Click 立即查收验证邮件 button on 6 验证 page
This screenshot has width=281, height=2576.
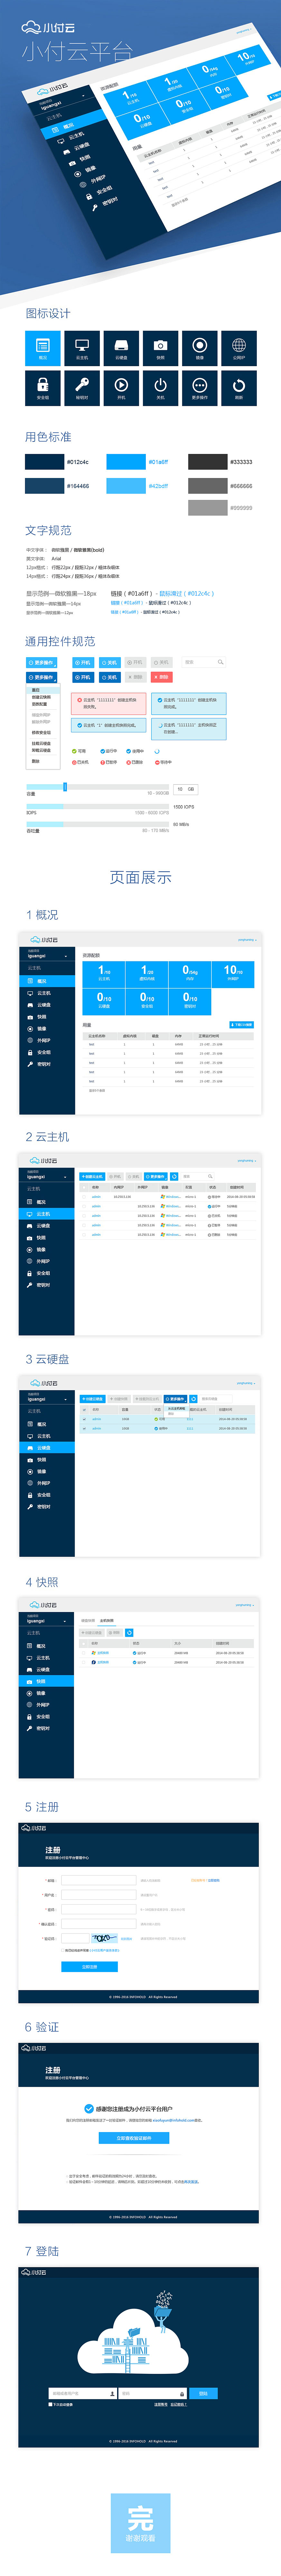(x=134, y=2138)
